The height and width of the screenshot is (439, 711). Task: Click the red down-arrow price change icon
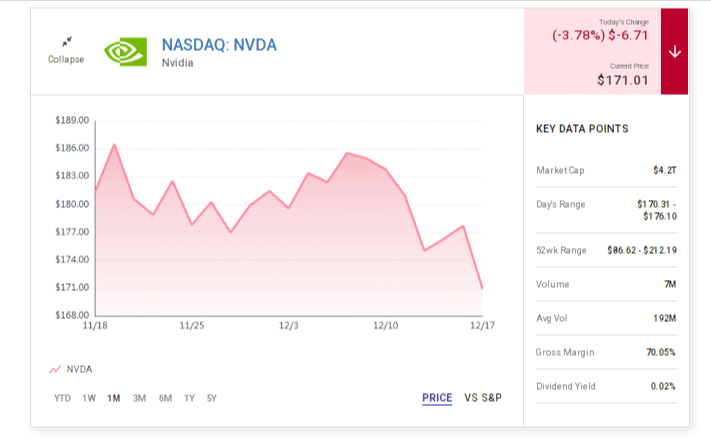[674, 51]
